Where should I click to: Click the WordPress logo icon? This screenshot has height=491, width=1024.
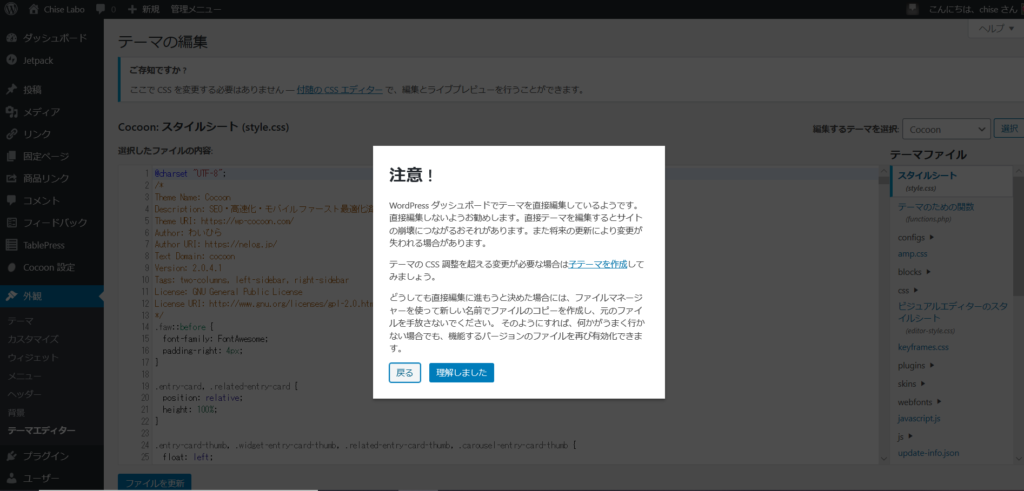(x=11, y=9)
